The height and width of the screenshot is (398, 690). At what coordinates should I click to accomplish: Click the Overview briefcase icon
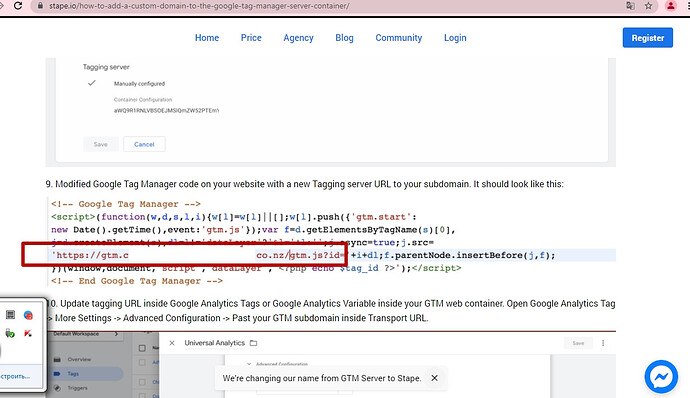tap(57, 359)
